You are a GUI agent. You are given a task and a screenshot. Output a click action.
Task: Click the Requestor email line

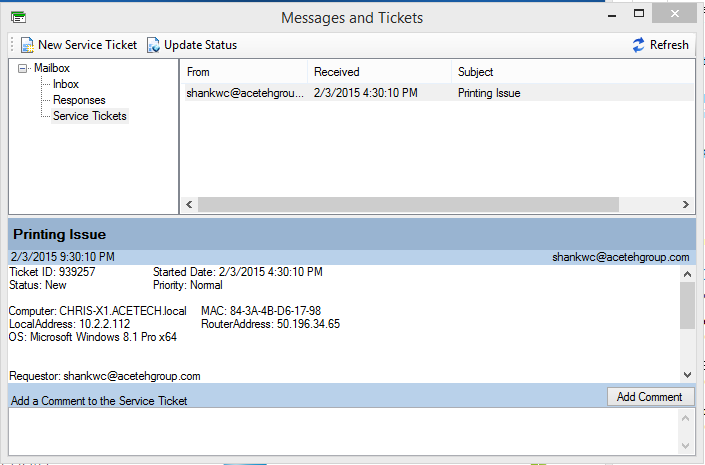[105, 376]
